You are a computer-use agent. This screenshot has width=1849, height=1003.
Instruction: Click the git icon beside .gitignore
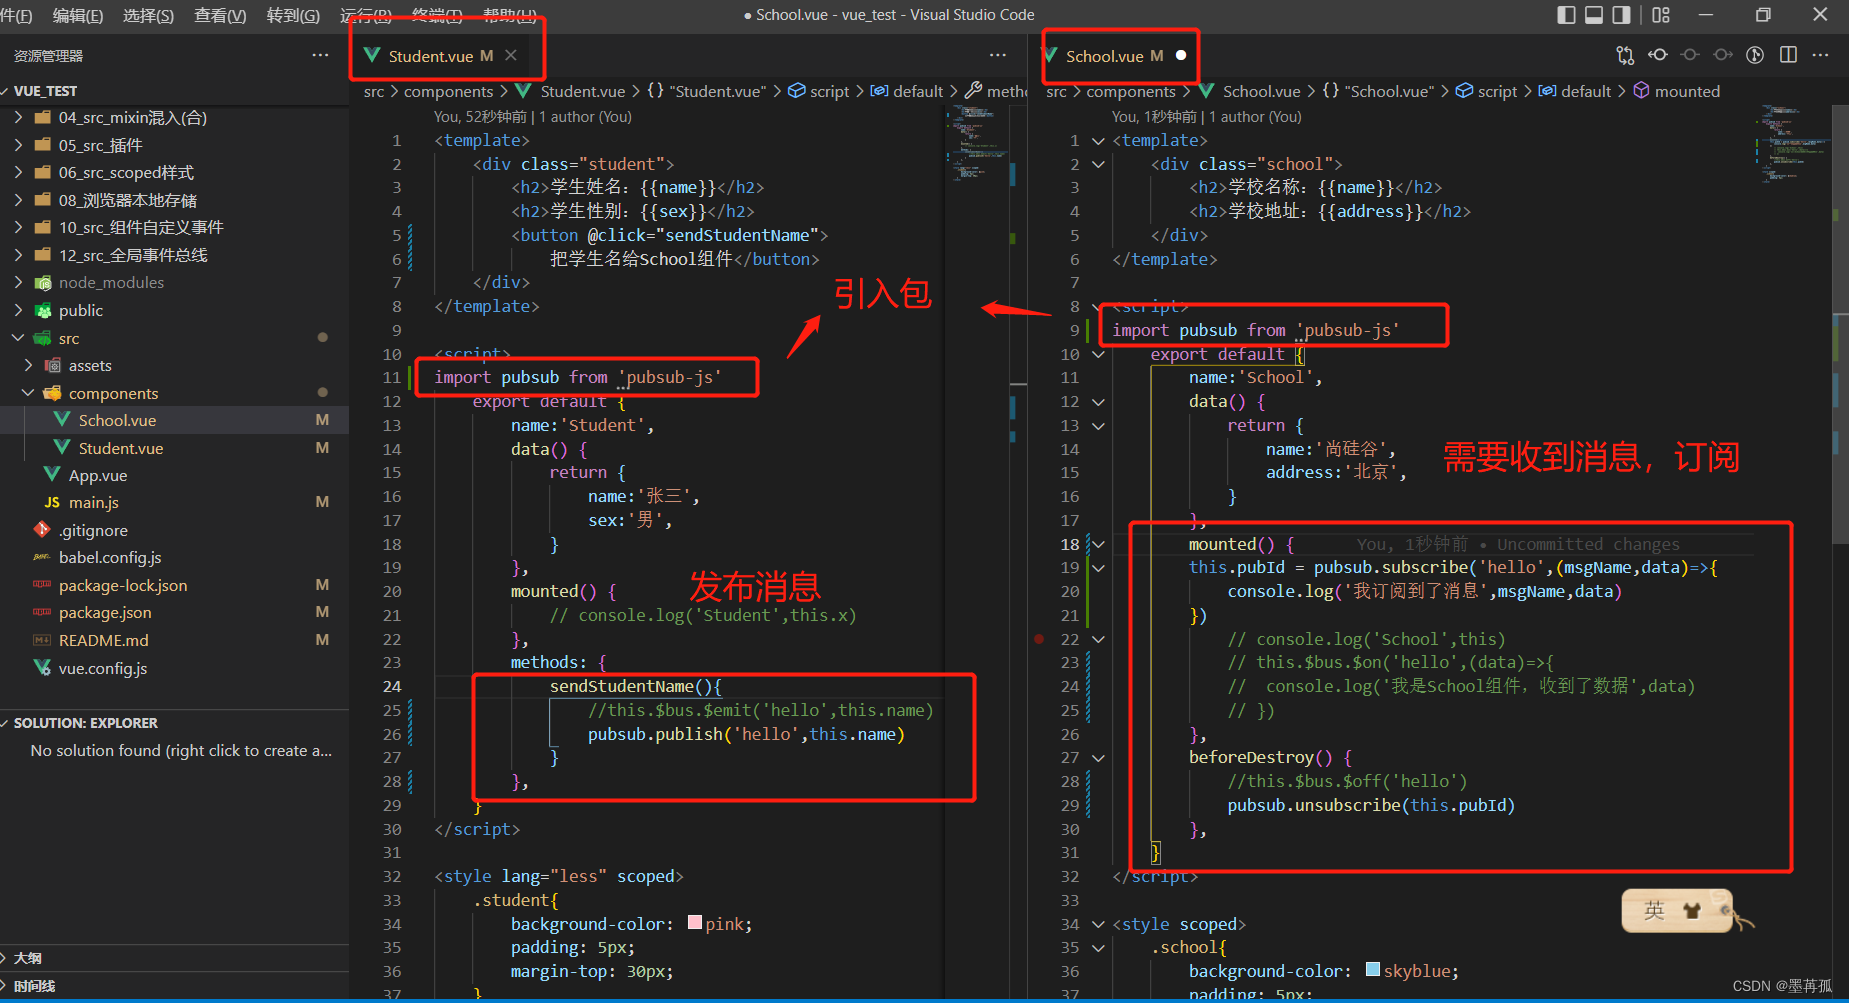(42, 529)
